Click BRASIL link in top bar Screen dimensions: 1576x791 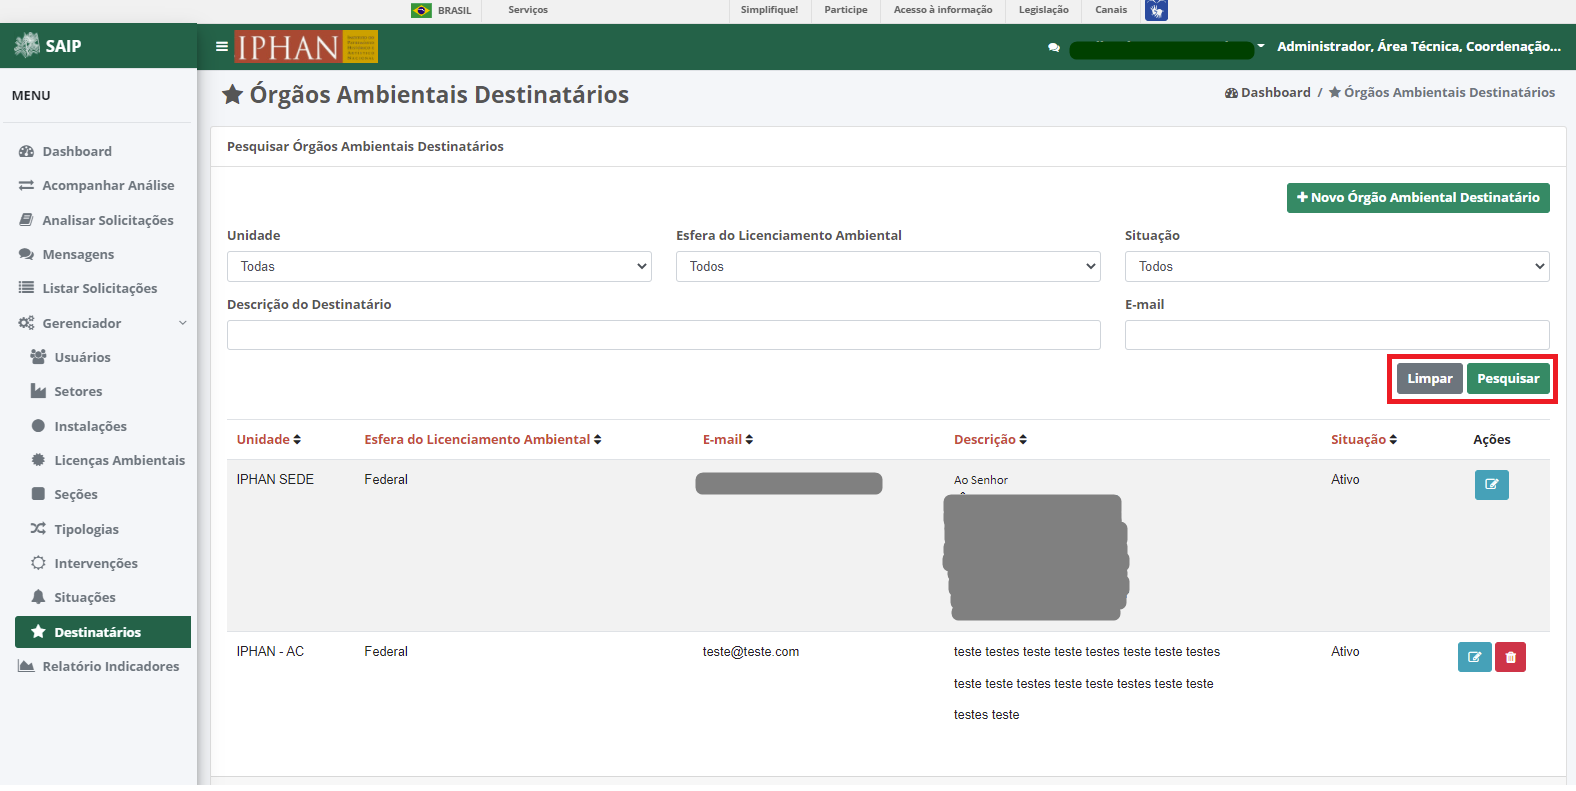point(454,10)
